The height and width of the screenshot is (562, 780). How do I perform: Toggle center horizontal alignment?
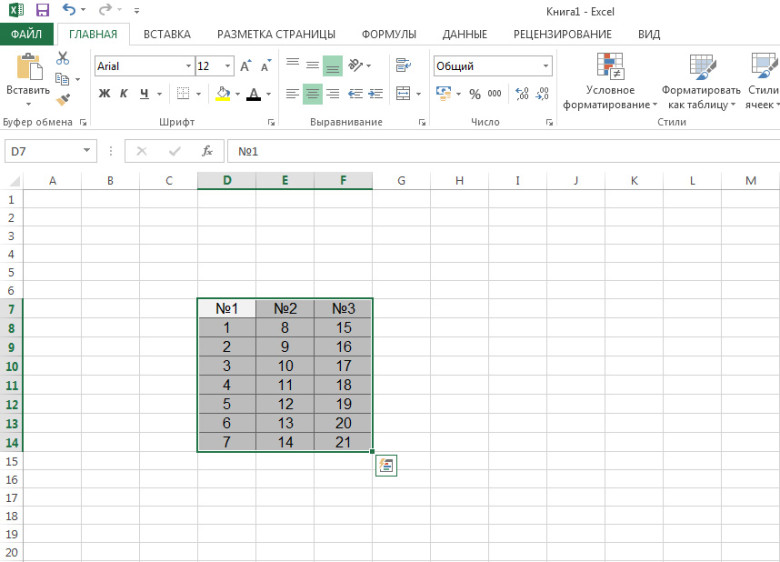point(312,94)
